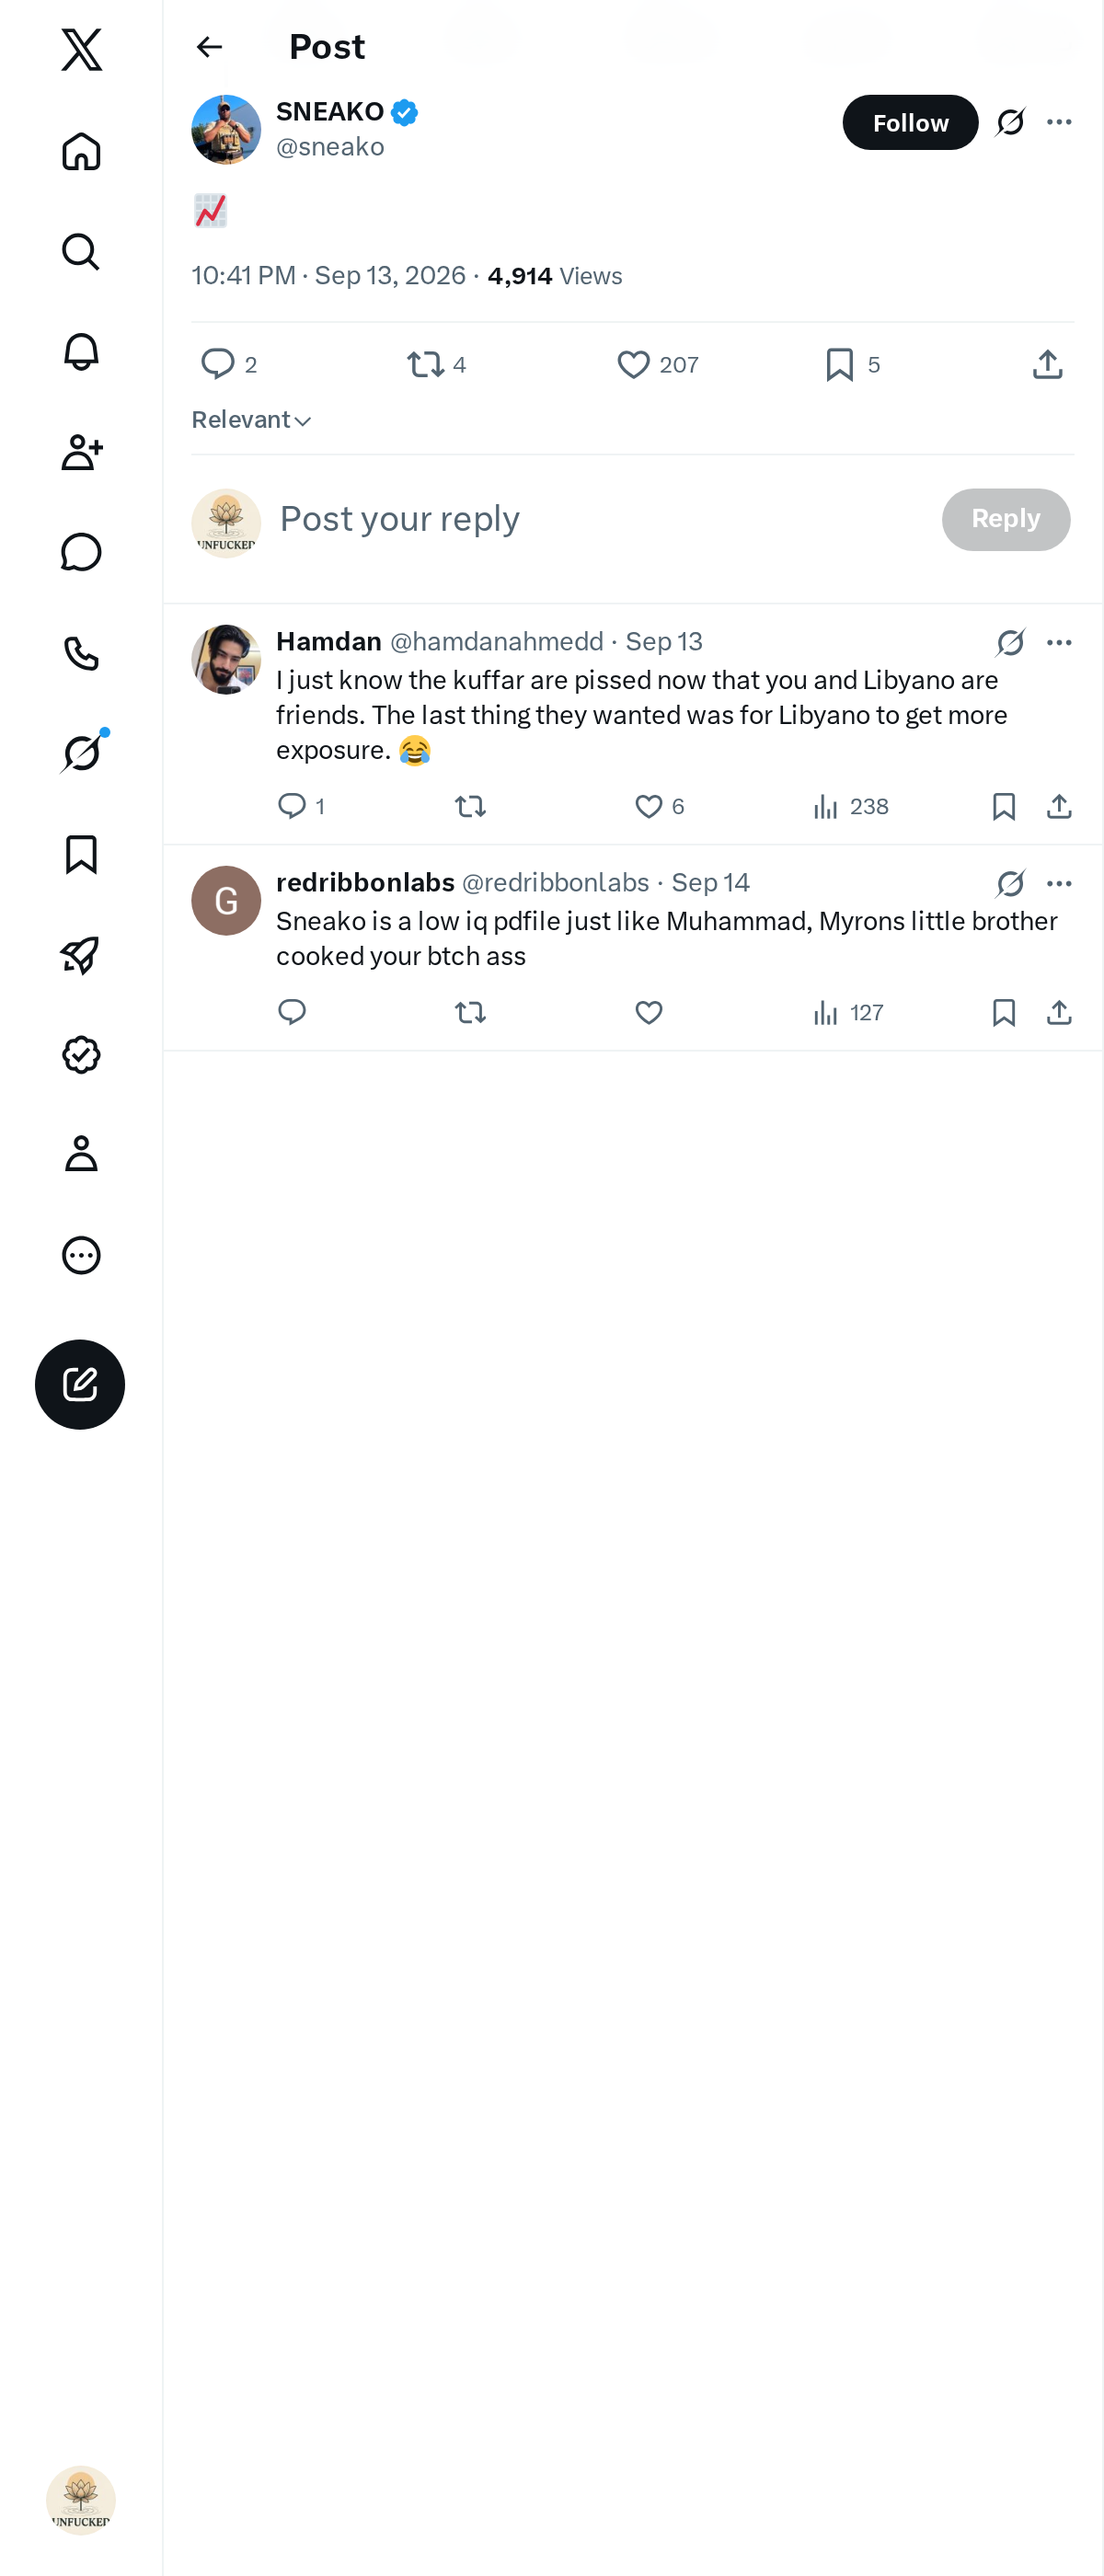
Task: Open the @redribbonlabs profile link
Action: pos(555,882)
